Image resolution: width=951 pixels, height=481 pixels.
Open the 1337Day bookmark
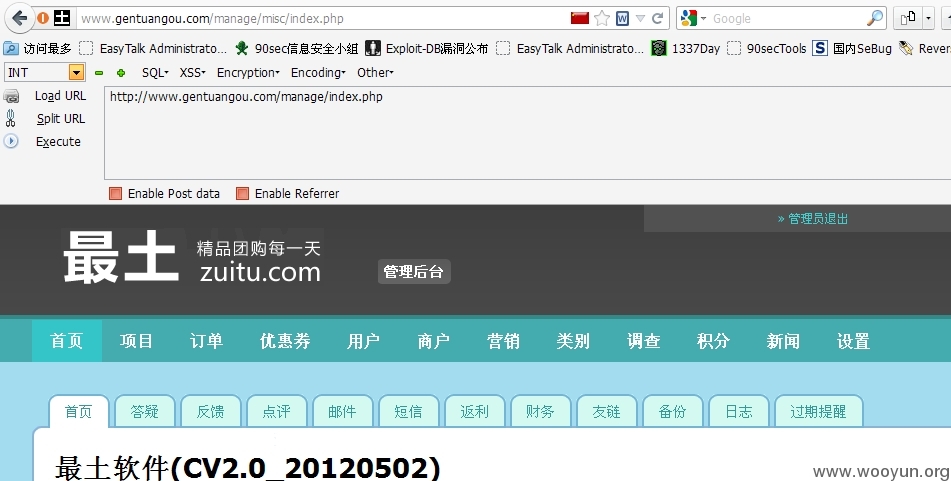point(685,49)
